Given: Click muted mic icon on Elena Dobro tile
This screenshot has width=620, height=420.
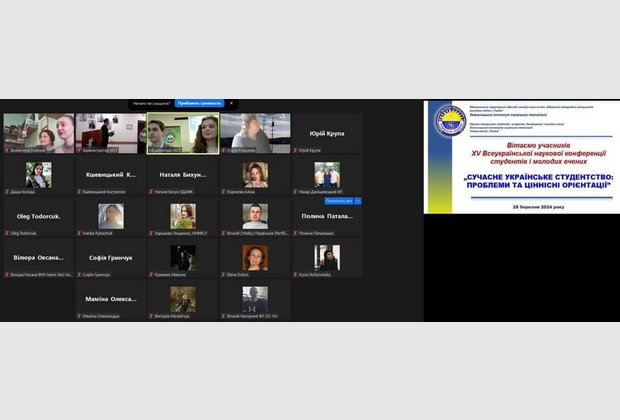Looking at the screenshot, I should (x=223, y=274).
